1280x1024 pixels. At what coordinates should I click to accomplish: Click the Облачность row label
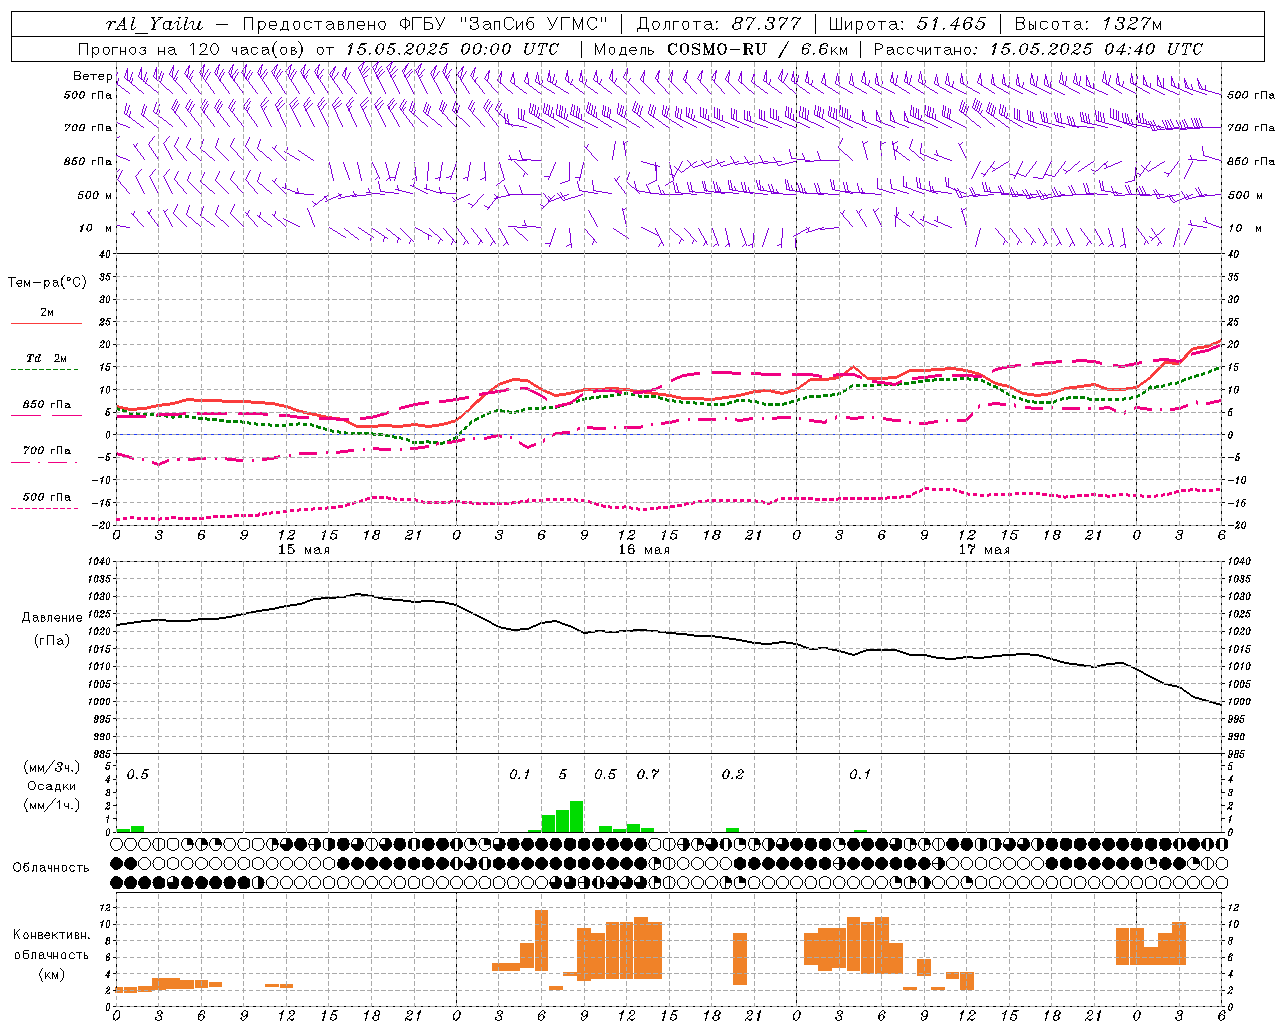pos(51,868)
